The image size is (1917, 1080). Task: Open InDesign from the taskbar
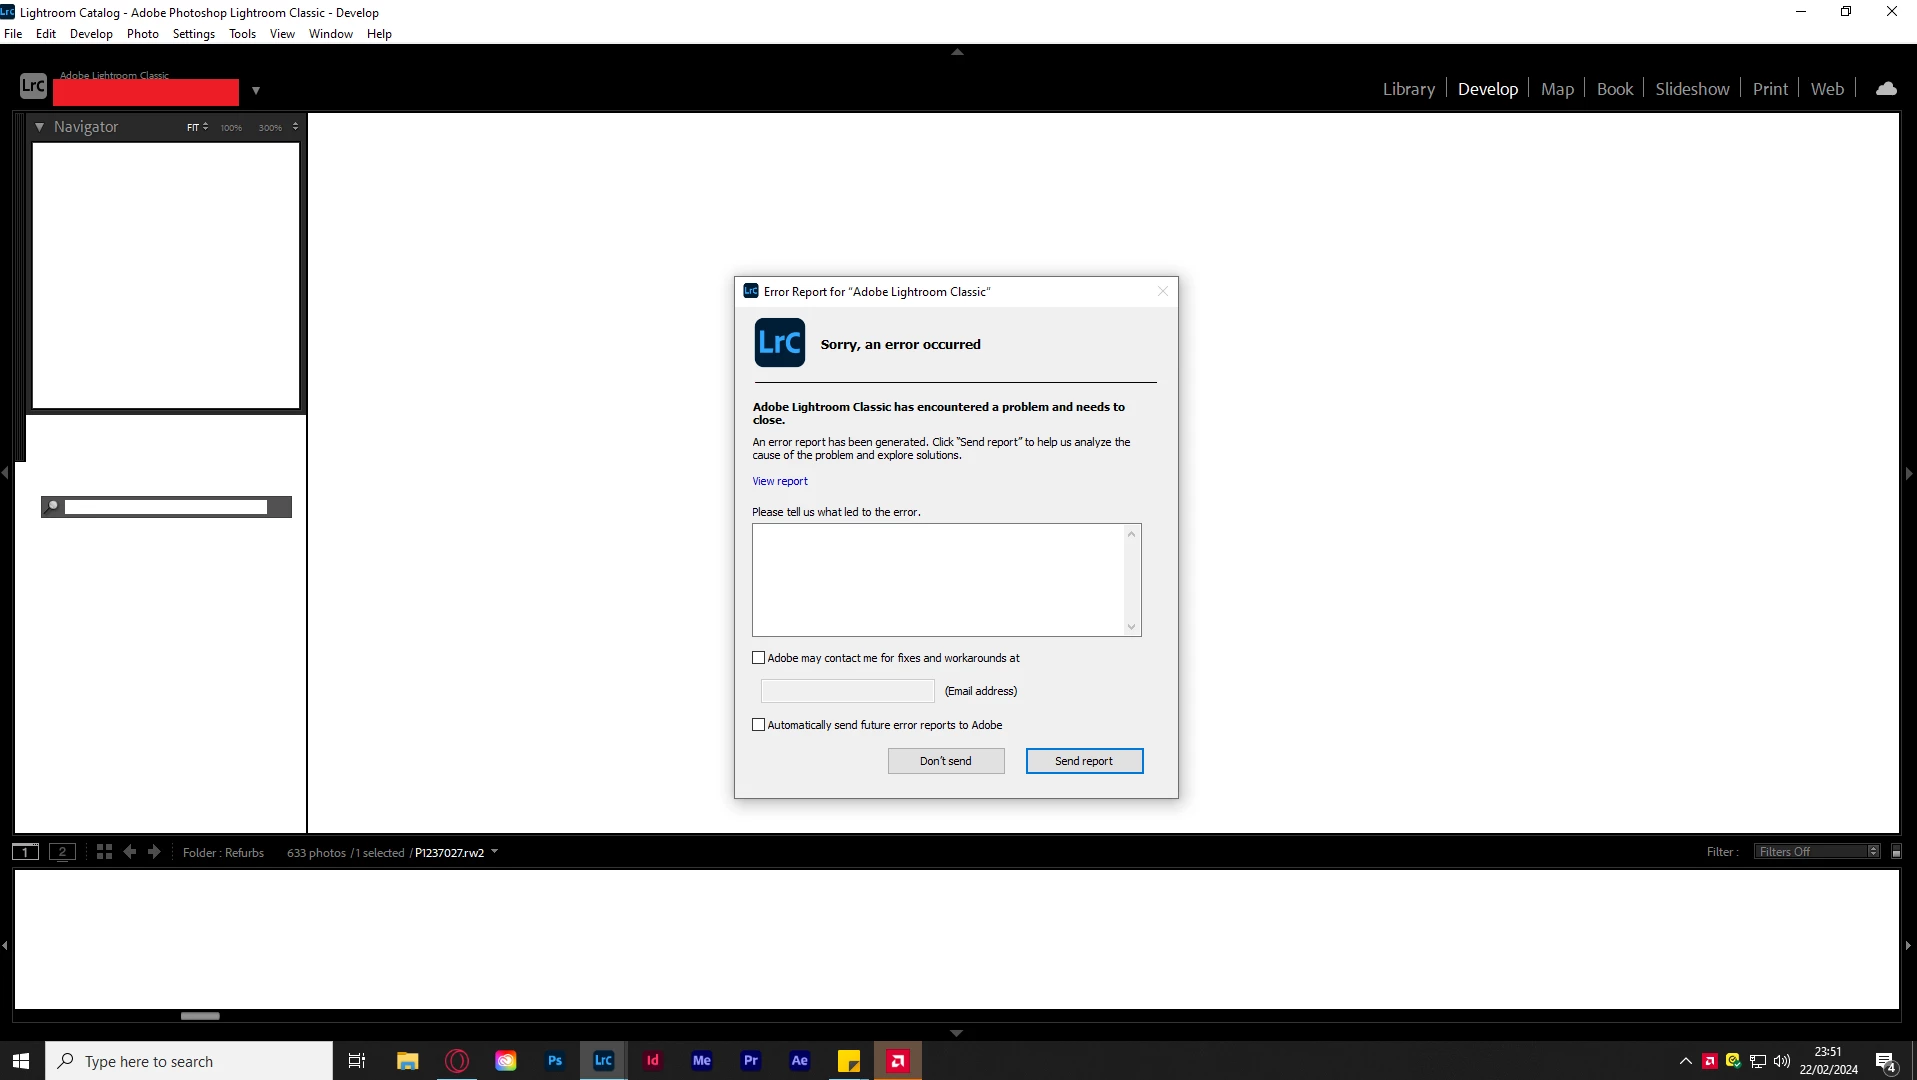tap(653, 1061)
